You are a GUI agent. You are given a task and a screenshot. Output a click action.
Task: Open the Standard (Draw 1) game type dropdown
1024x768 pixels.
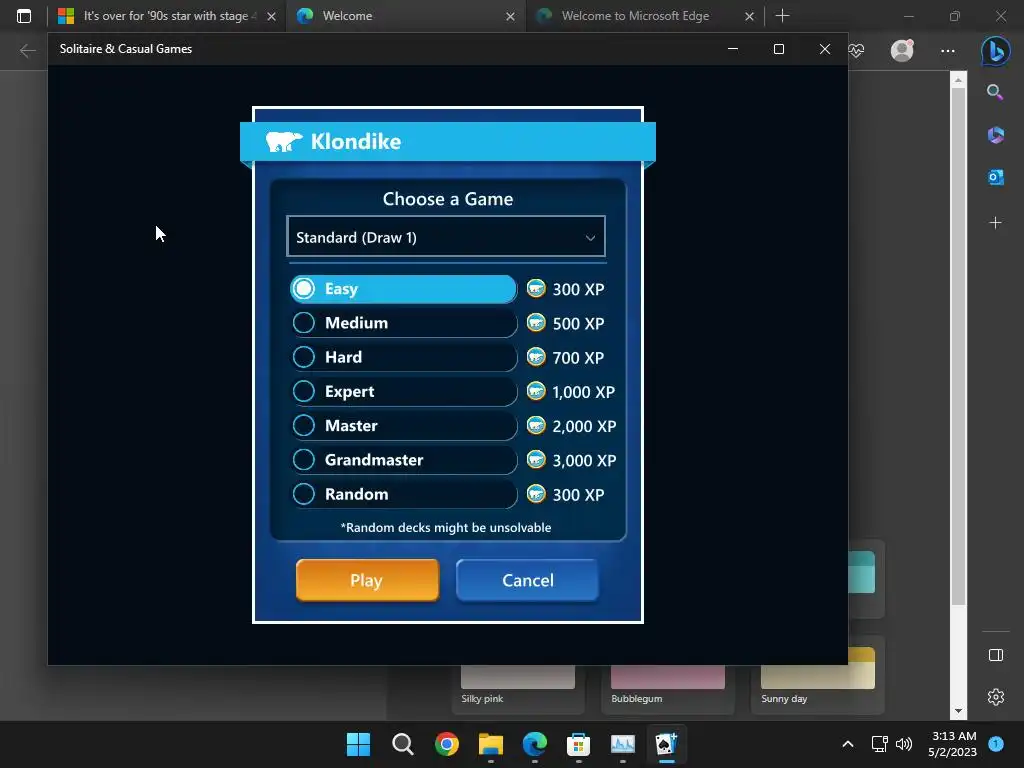coord(445,236)
